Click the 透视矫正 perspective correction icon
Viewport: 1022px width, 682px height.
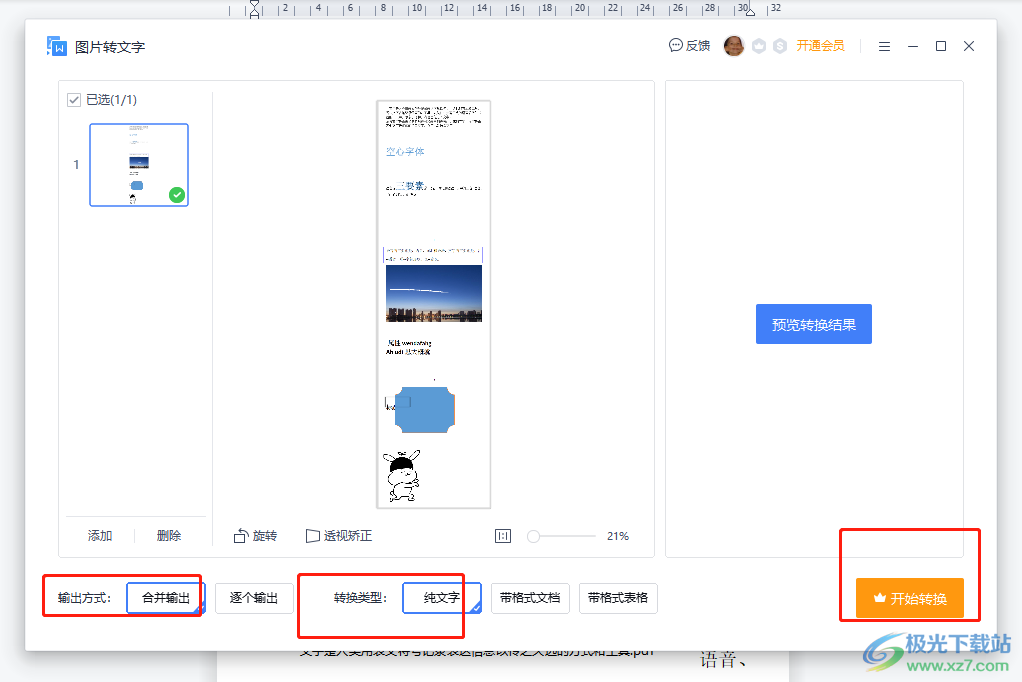coord(313,536)
